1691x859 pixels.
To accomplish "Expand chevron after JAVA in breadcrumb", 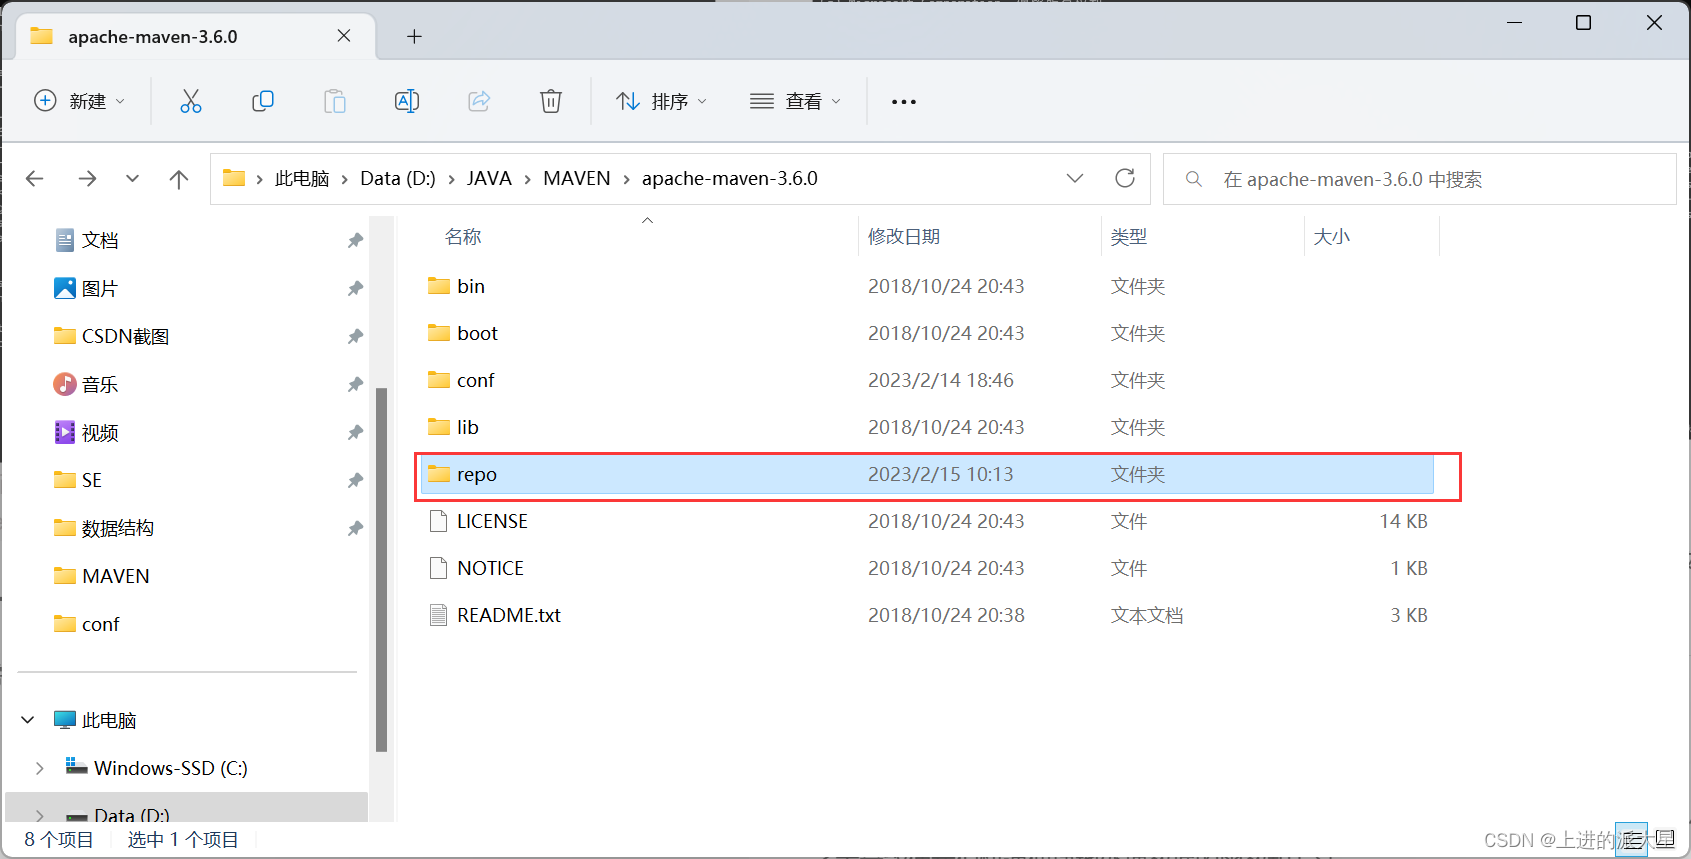I will tap(527, 179).
